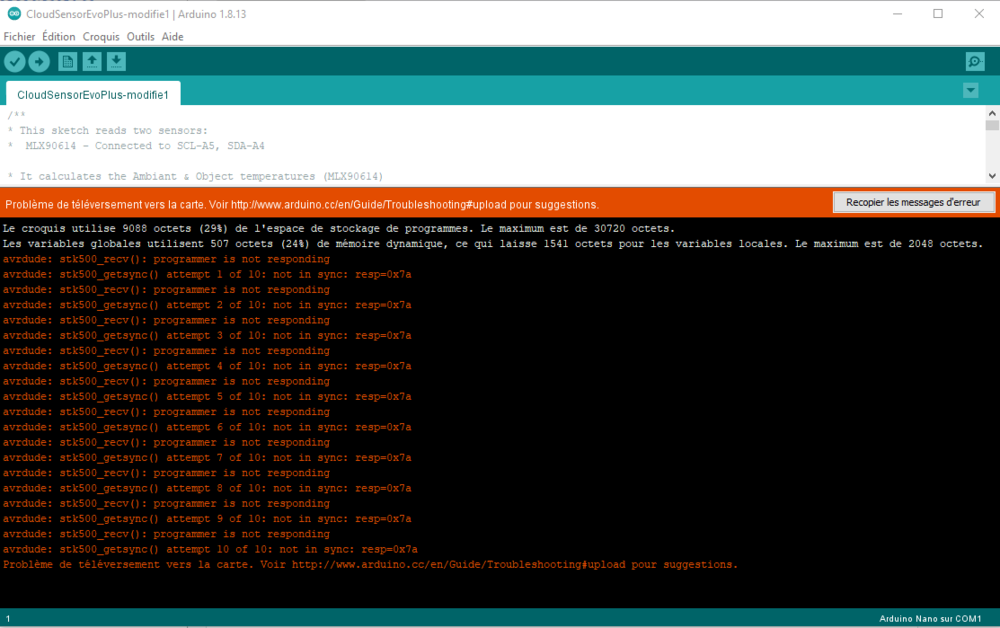The width and height of the screenshot is (1000, 628).
Task: Click the 'attempt 5 of 10' console line
Action: coord(207,397)
